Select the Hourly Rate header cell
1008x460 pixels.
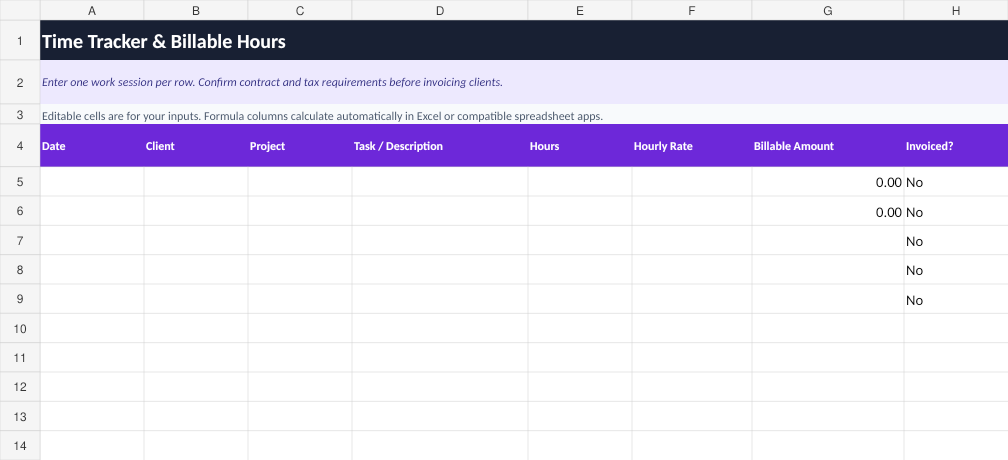pos(692,146)
